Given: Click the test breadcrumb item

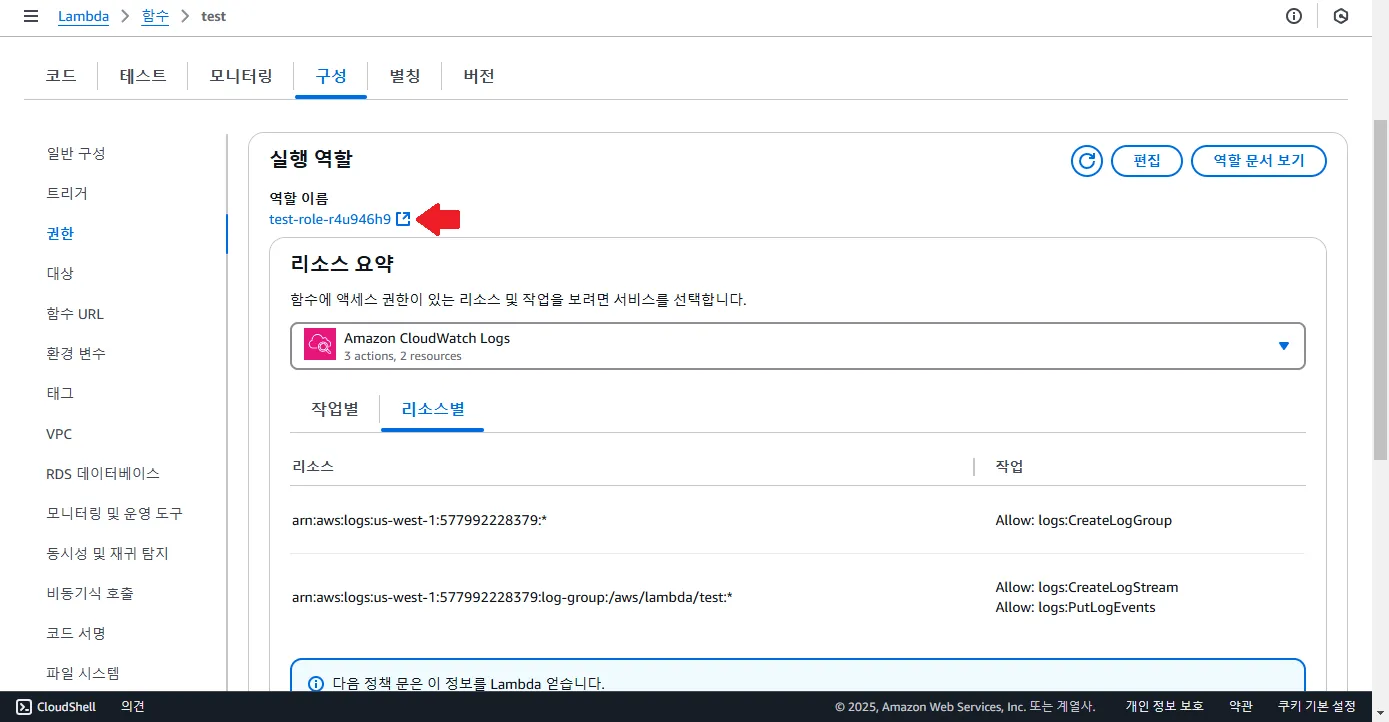Looking at the screenshot, I should 213,17.
